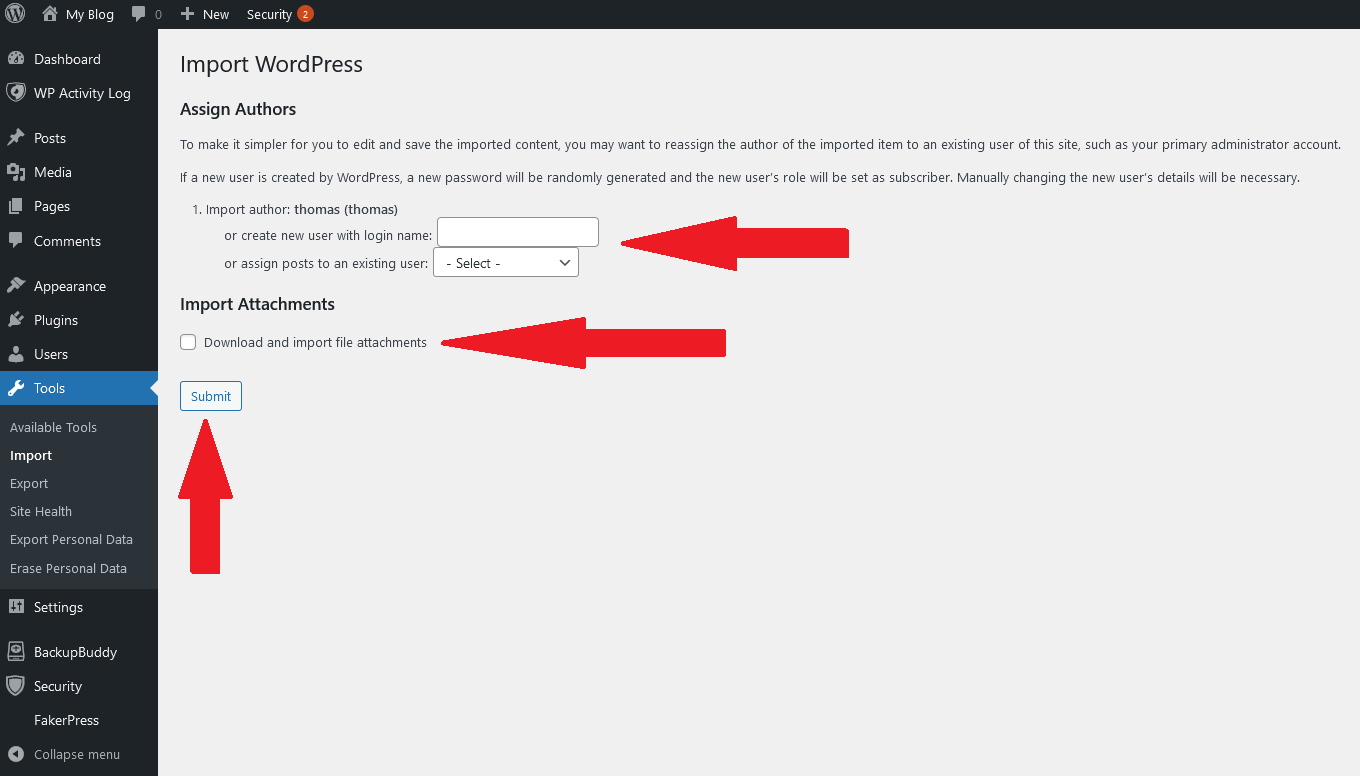This screenshot has height=776, width=1360.
Task: Click the Tools wrench icon
Action: tap(15, 388)
